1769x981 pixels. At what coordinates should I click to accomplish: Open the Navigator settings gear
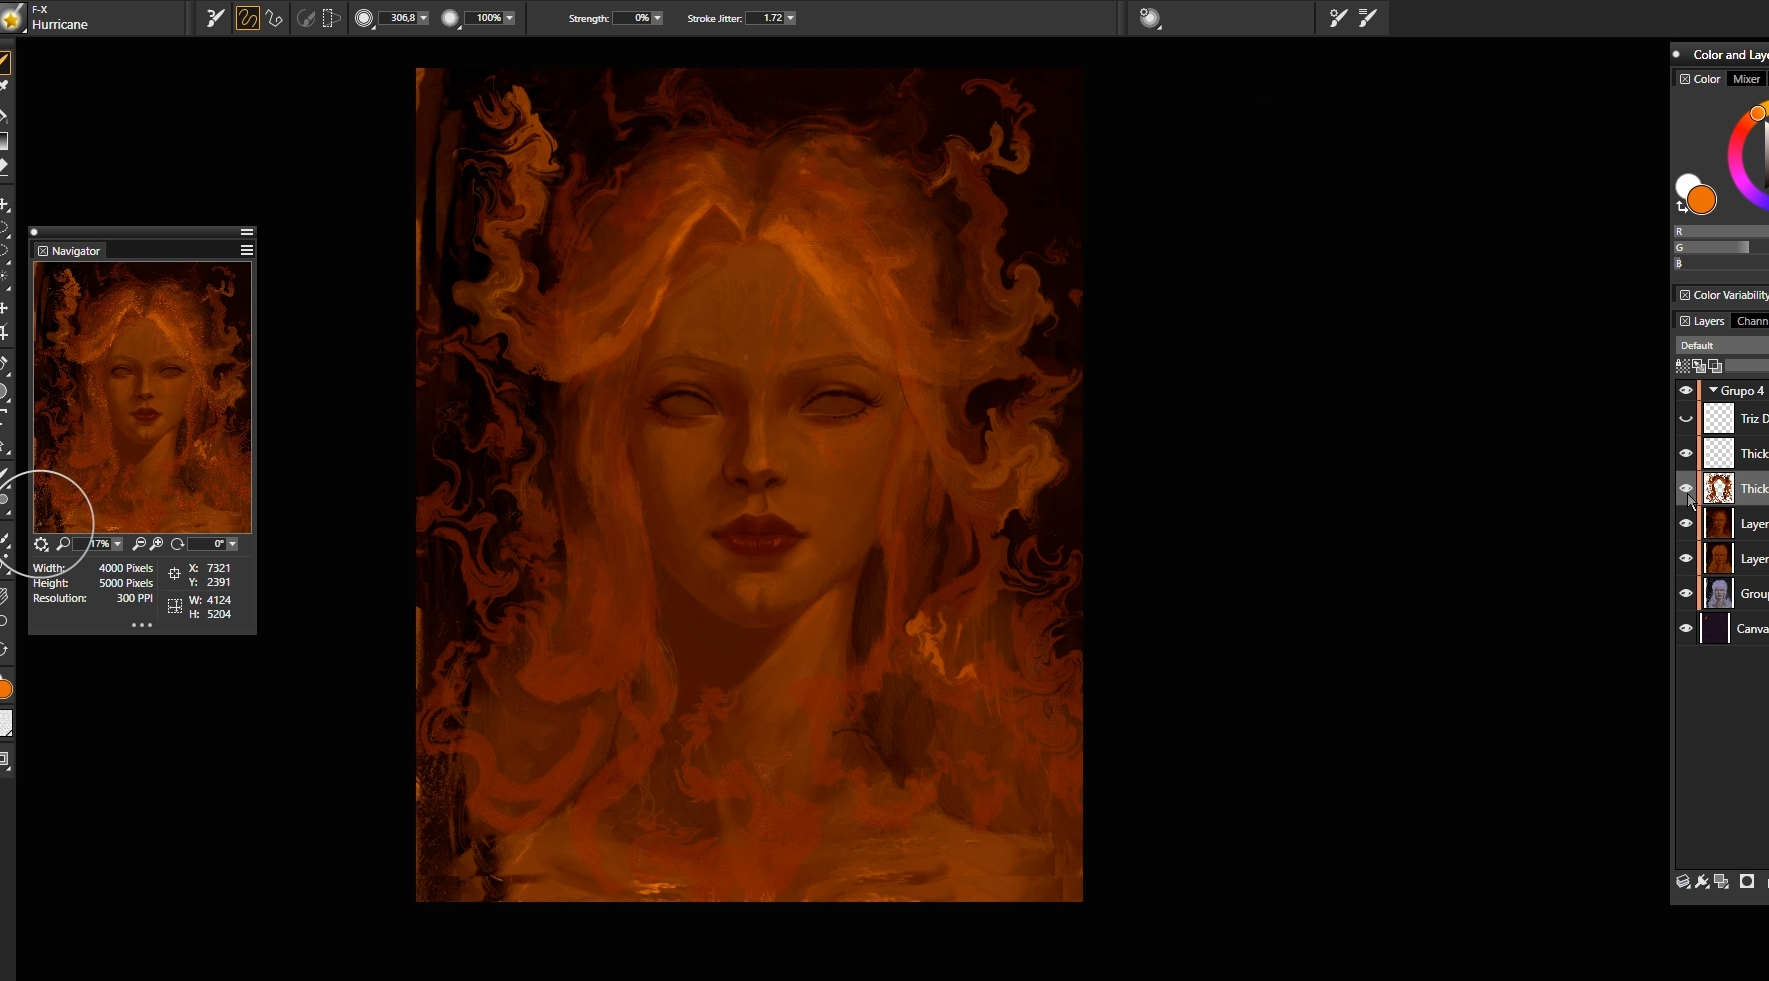click(x=41, y=544)
